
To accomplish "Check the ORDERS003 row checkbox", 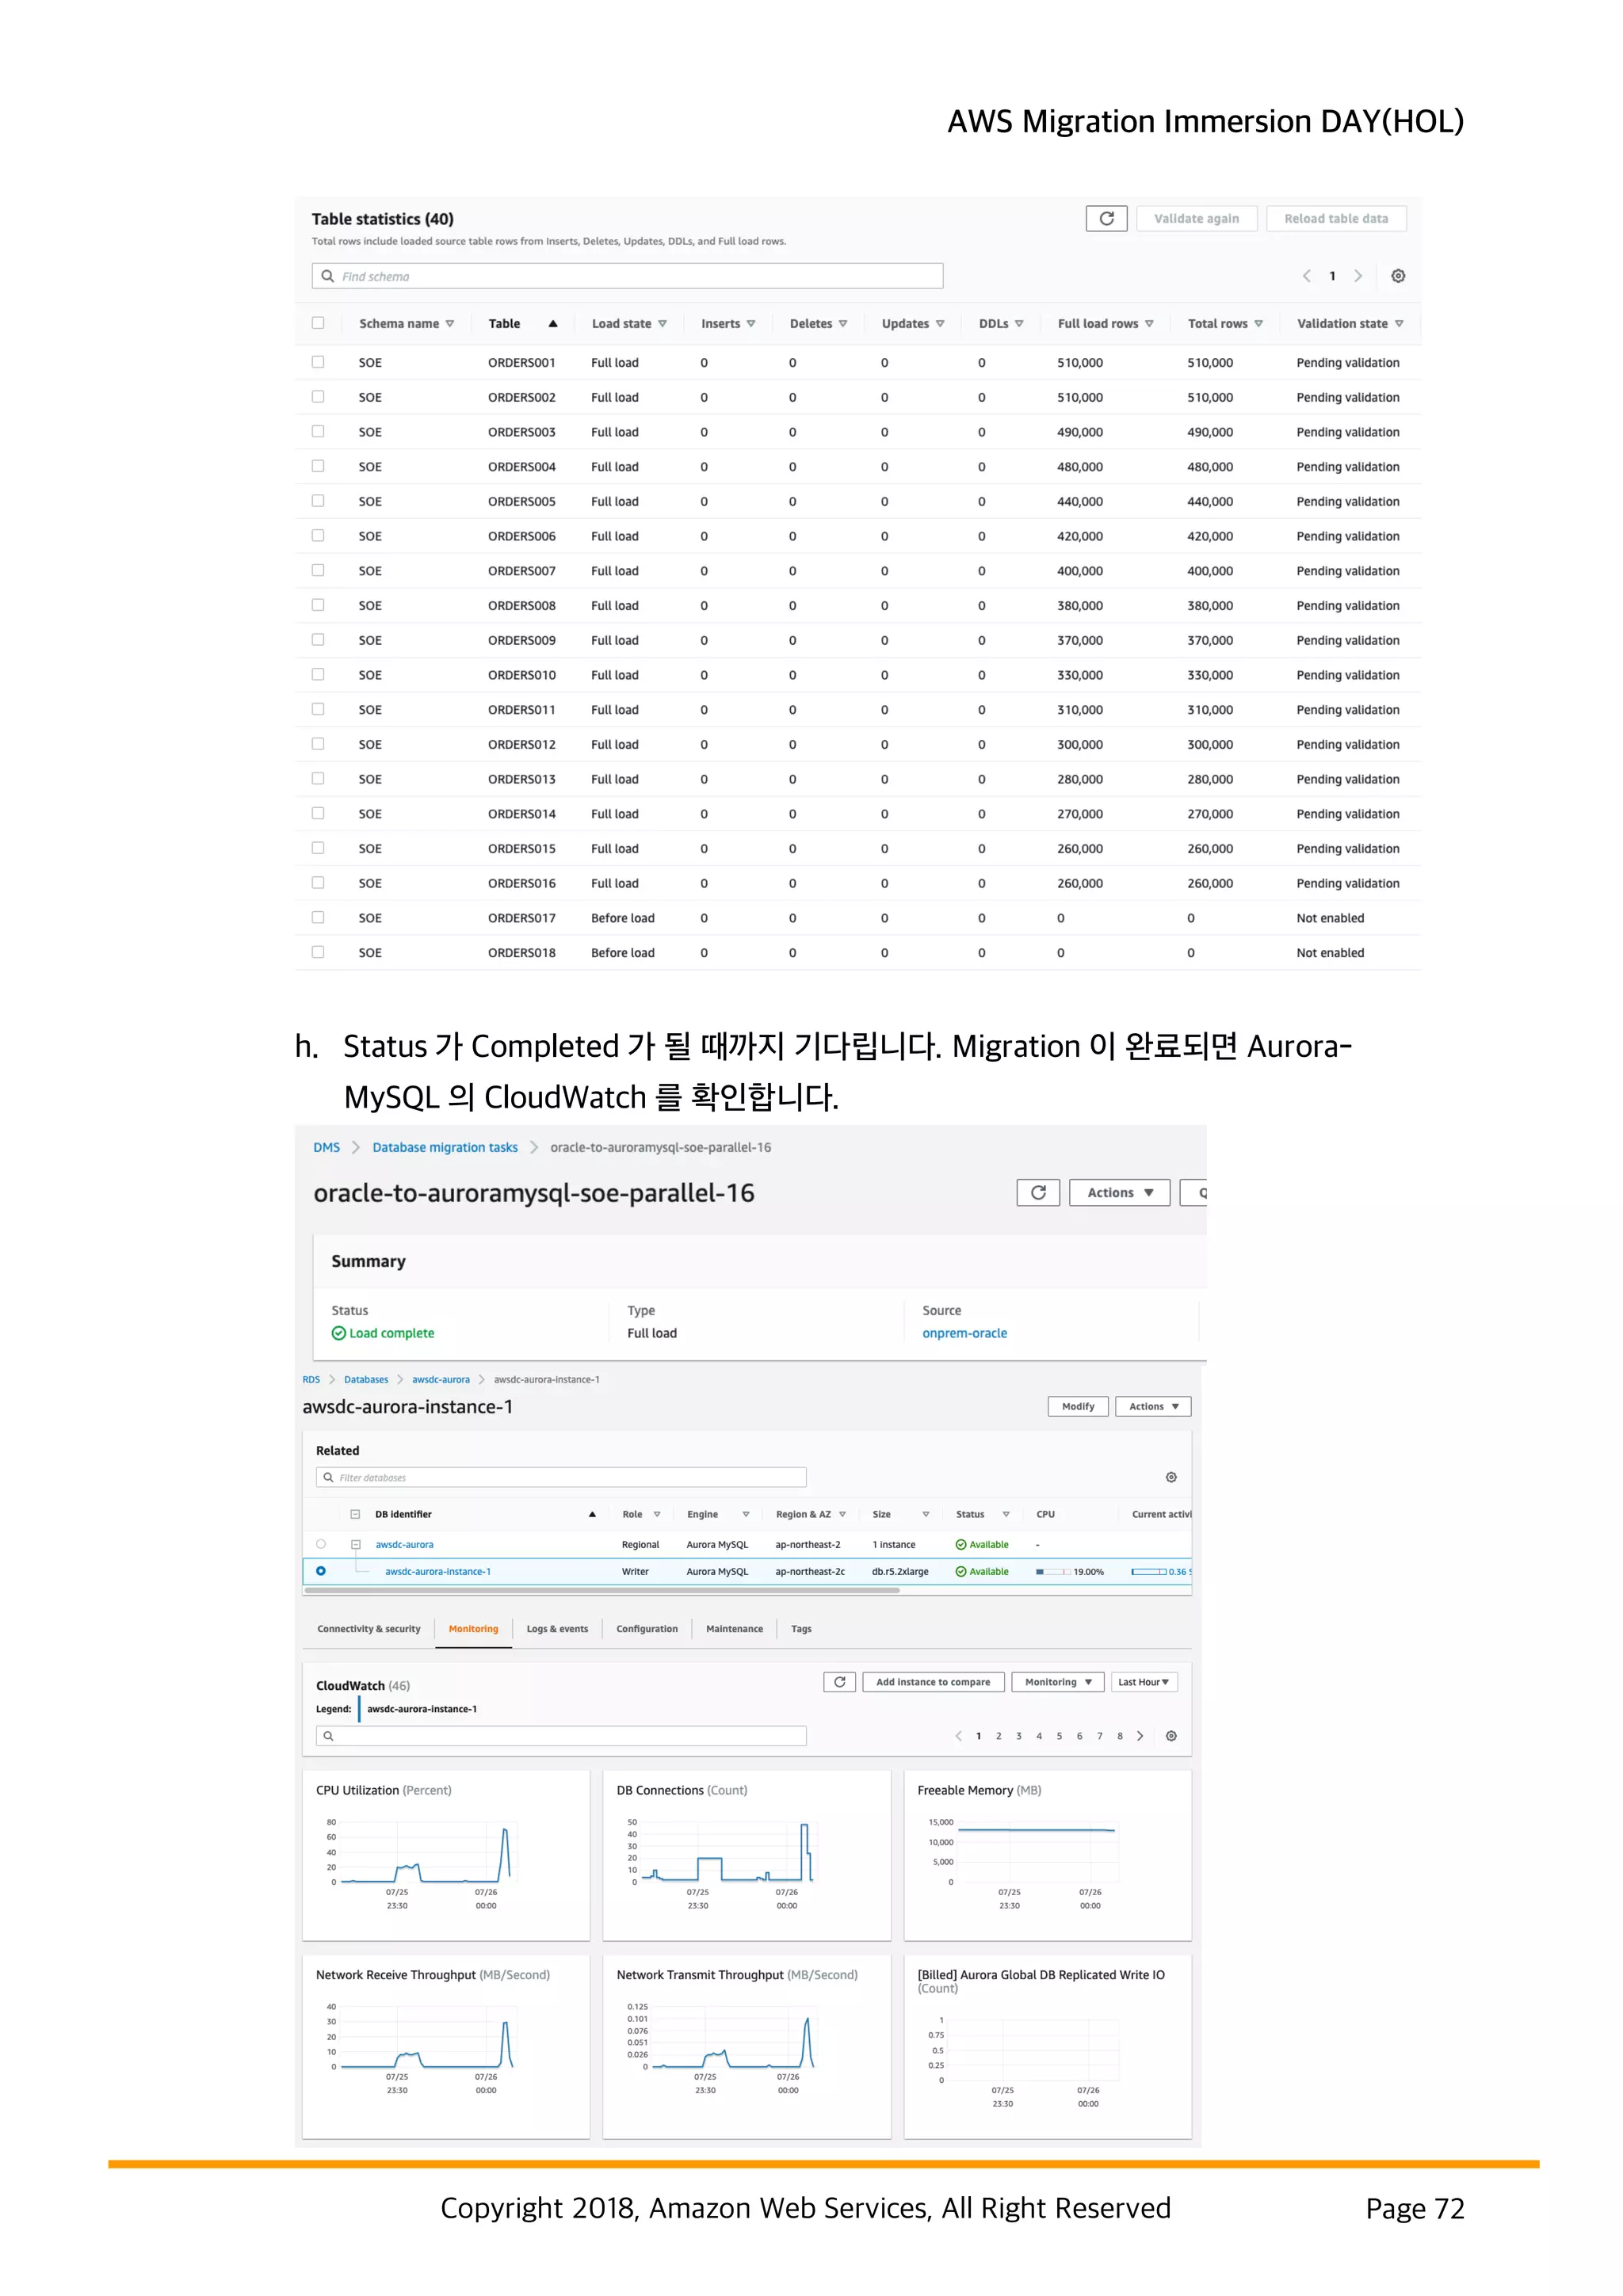I will [x=318, y=431].
